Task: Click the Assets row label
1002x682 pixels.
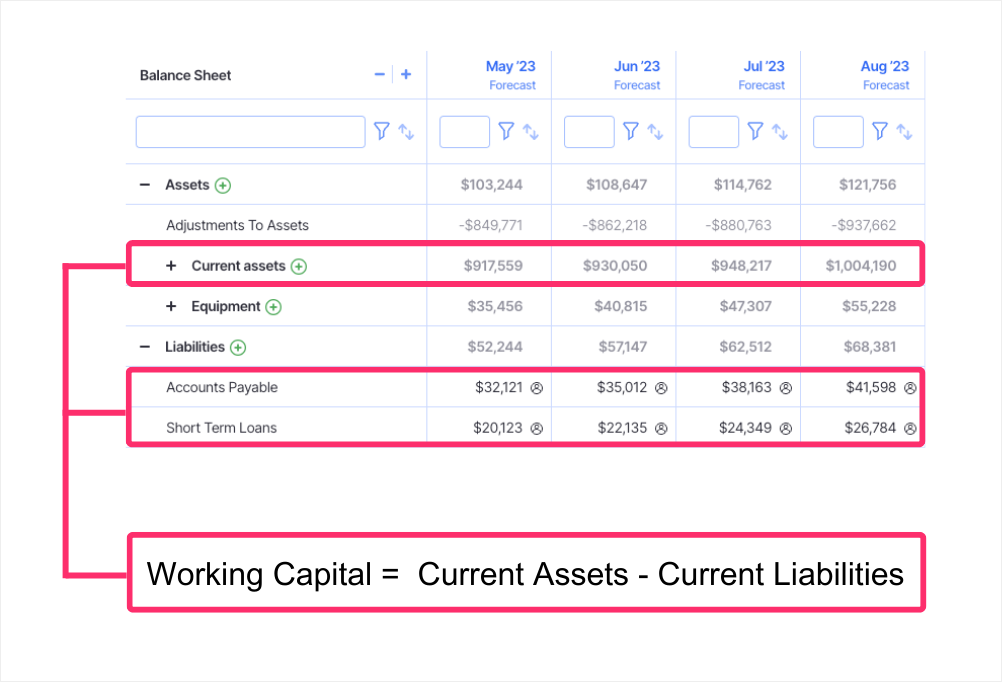Action: tap(186, 185)
